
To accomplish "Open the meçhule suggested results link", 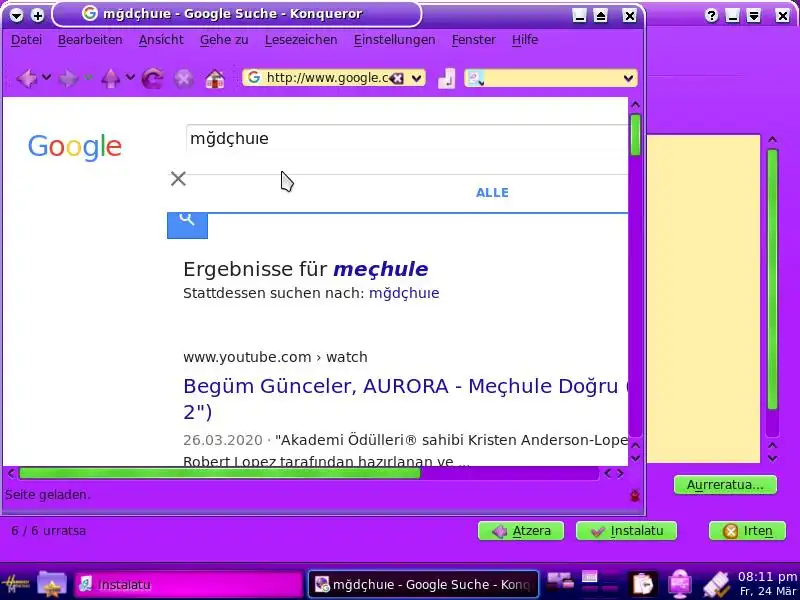I will click(381, 269).
